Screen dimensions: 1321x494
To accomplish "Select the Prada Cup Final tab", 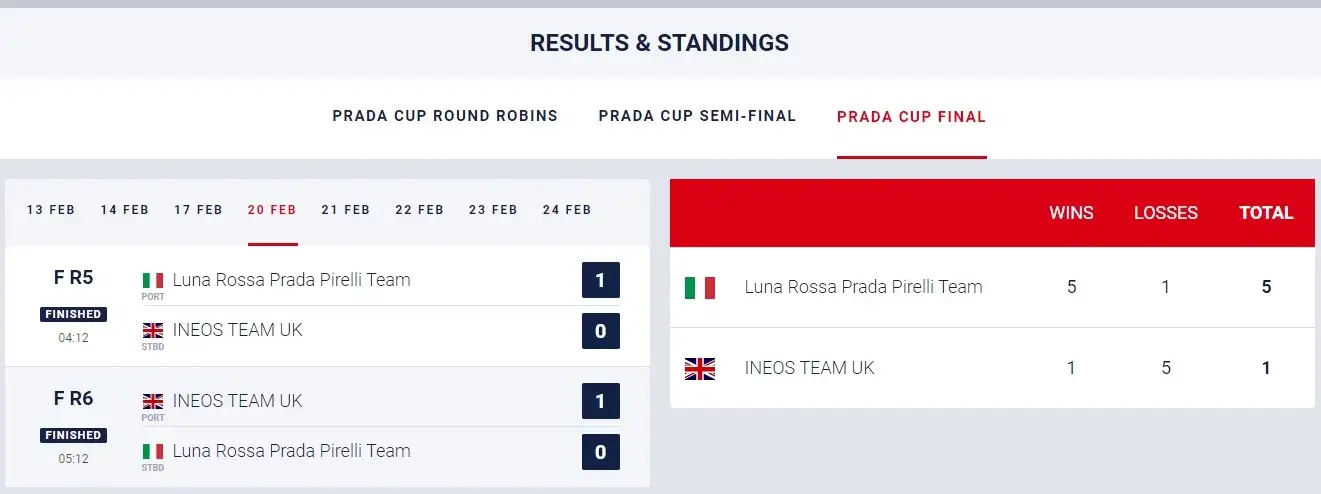I will [x=911, y=117].
